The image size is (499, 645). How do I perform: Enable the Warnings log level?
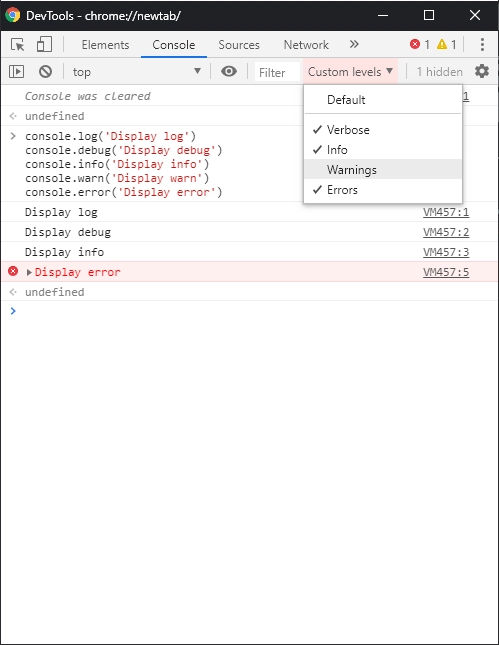(383, 169)
